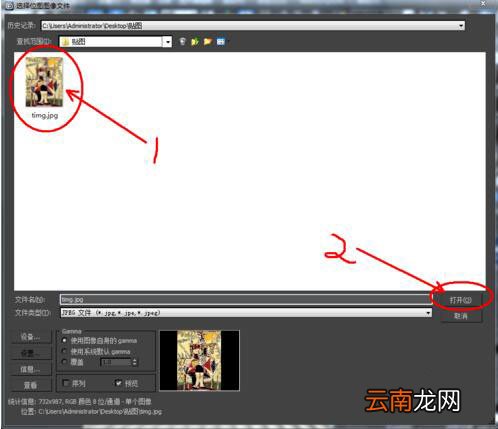Select the timg.jpg image thumbnail
498x429 pixels.
tap(44, 82)
